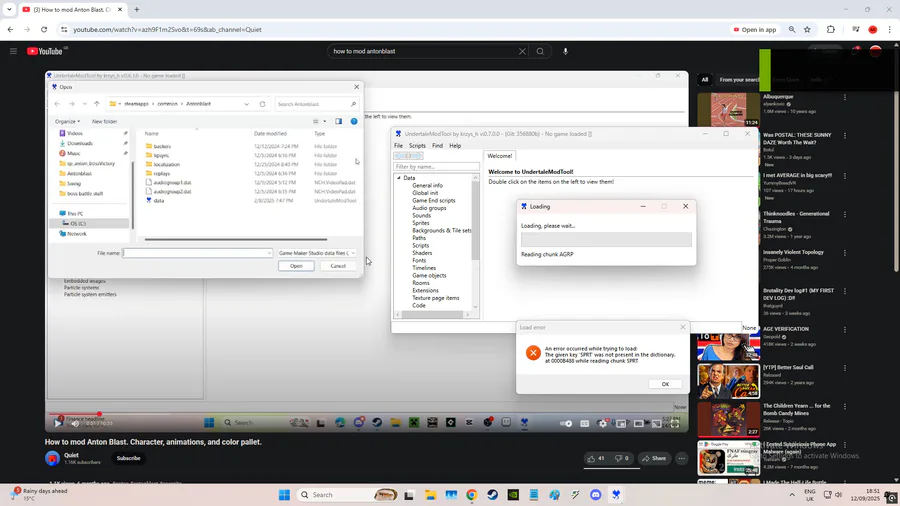Subscribe to the Quiet channel
The width and height of the screenshot is (900, 506).
(129, 458)
